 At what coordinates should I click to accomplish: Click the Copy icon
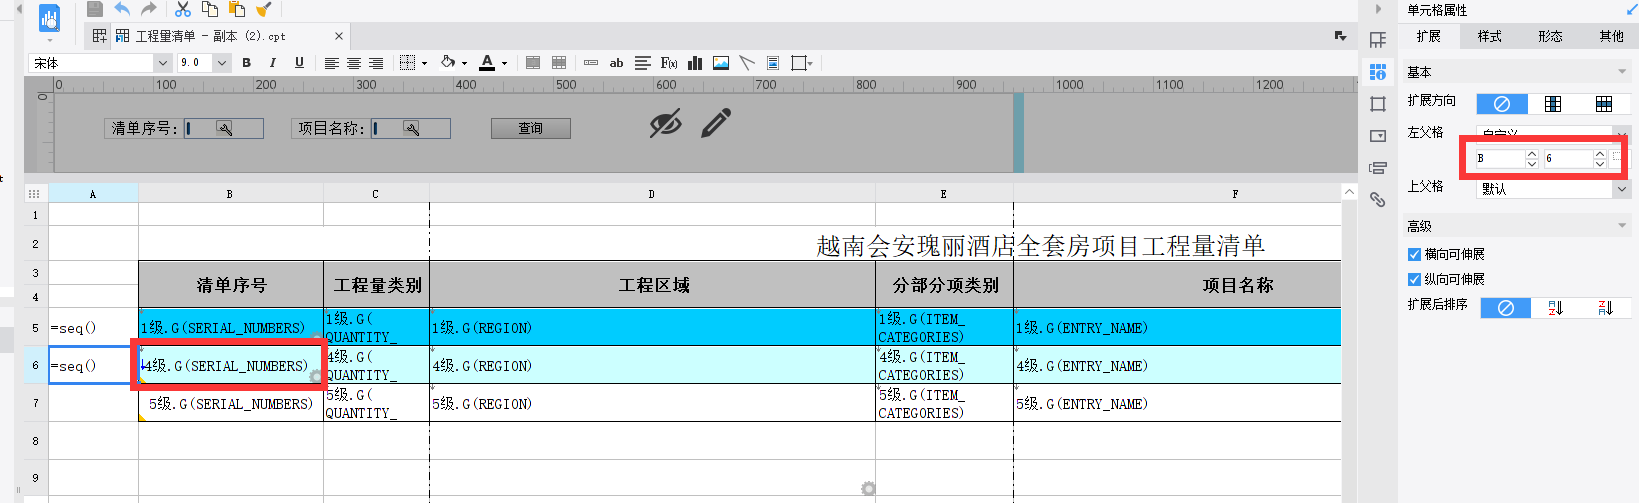[x=210, y=9]
